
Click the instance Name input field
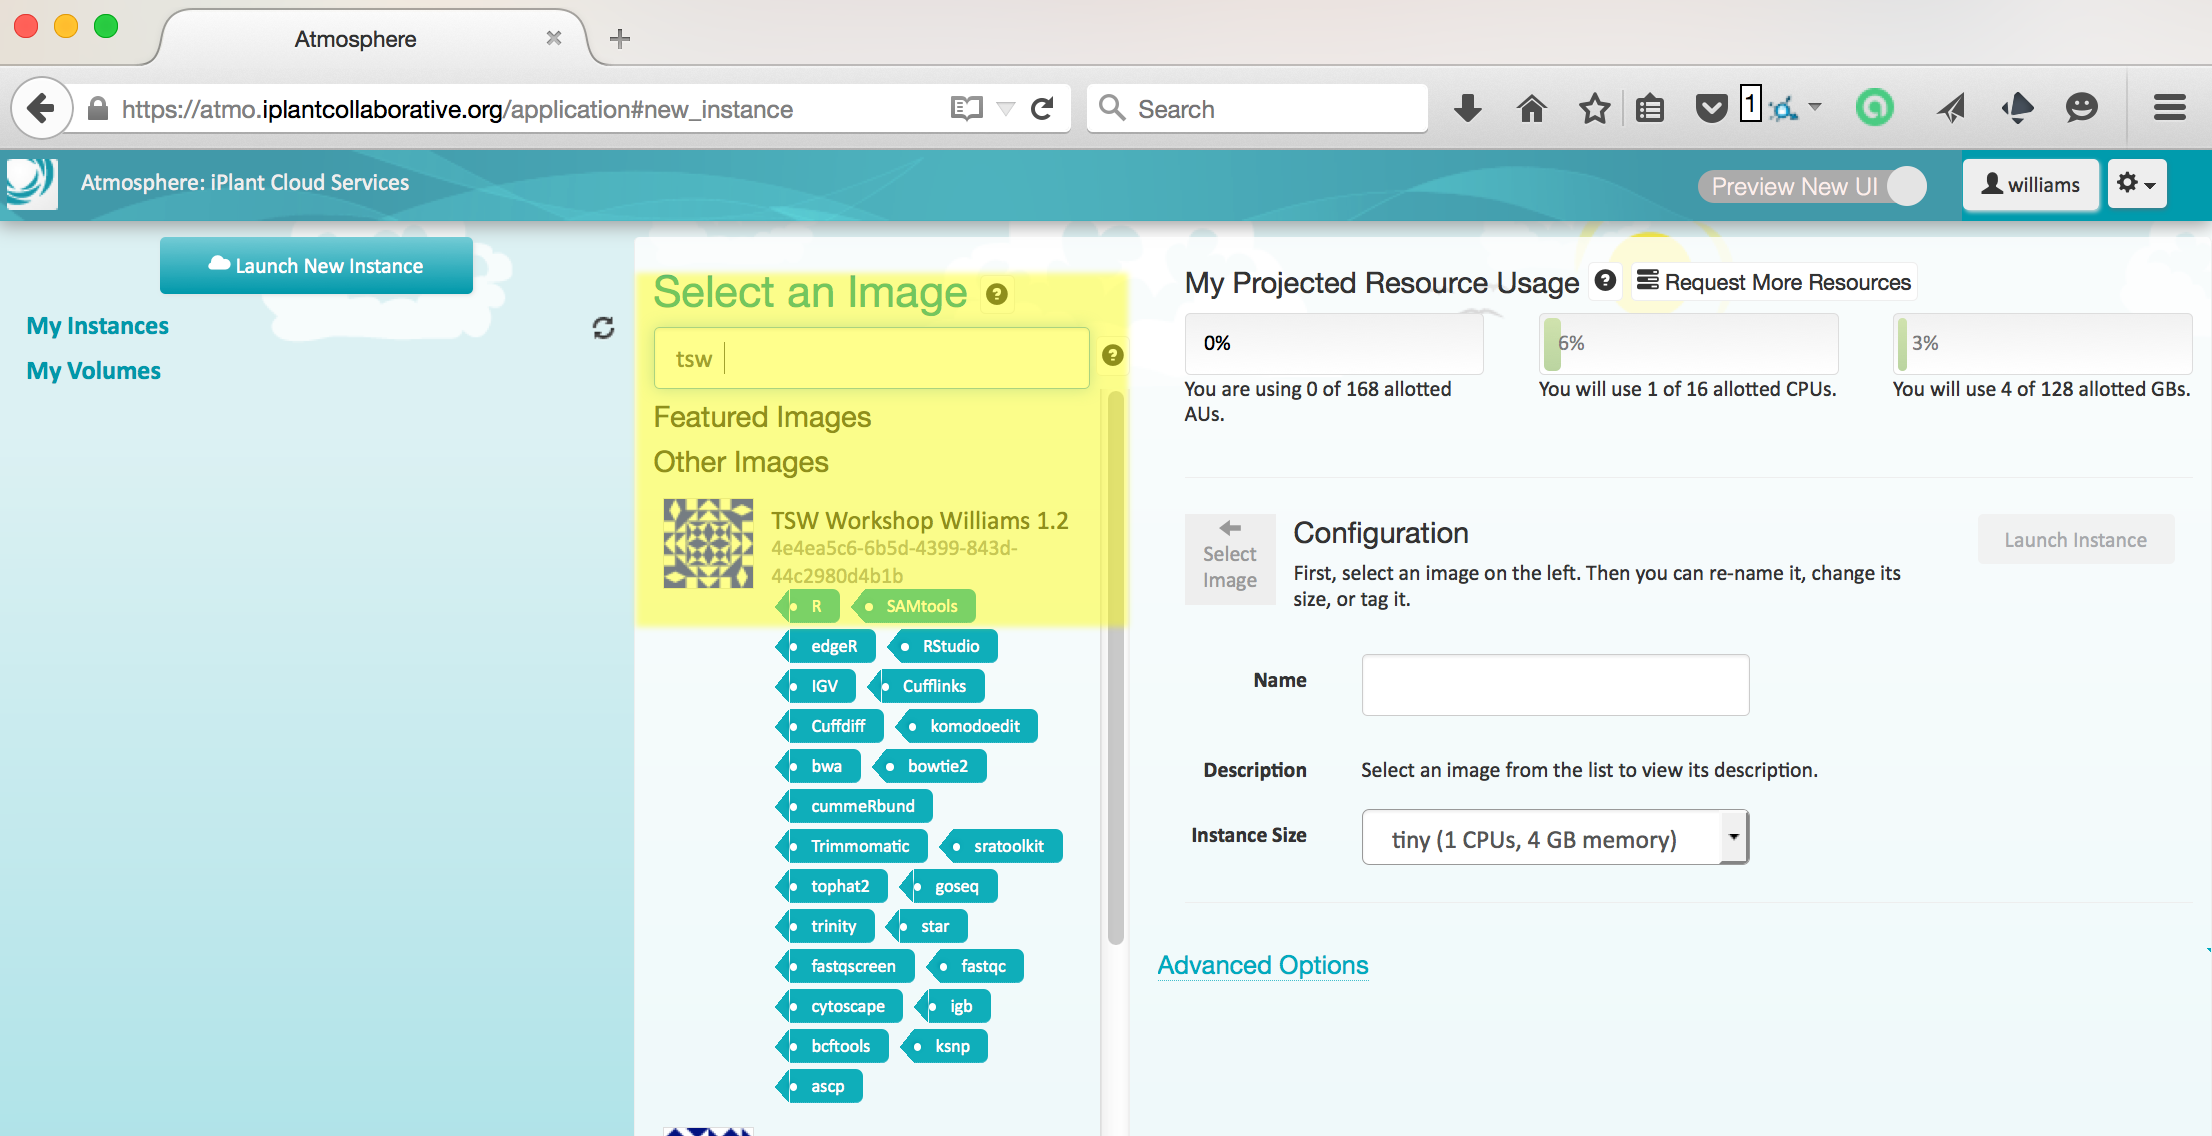(x=1554, y=685)
